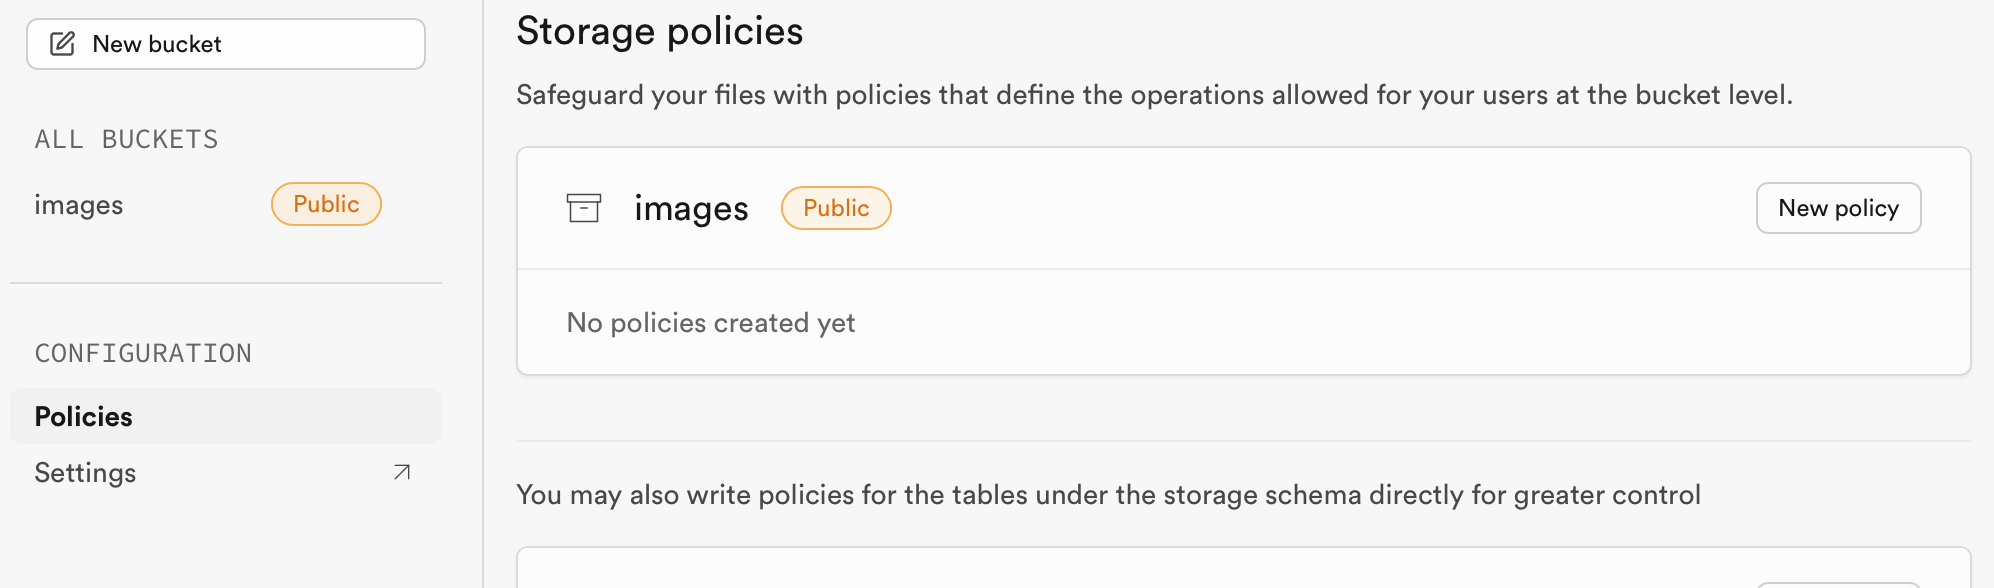Viewport: 1994px width, 588px height.
Task: Click the archive box icon next to images
Action: click(584, 208)
